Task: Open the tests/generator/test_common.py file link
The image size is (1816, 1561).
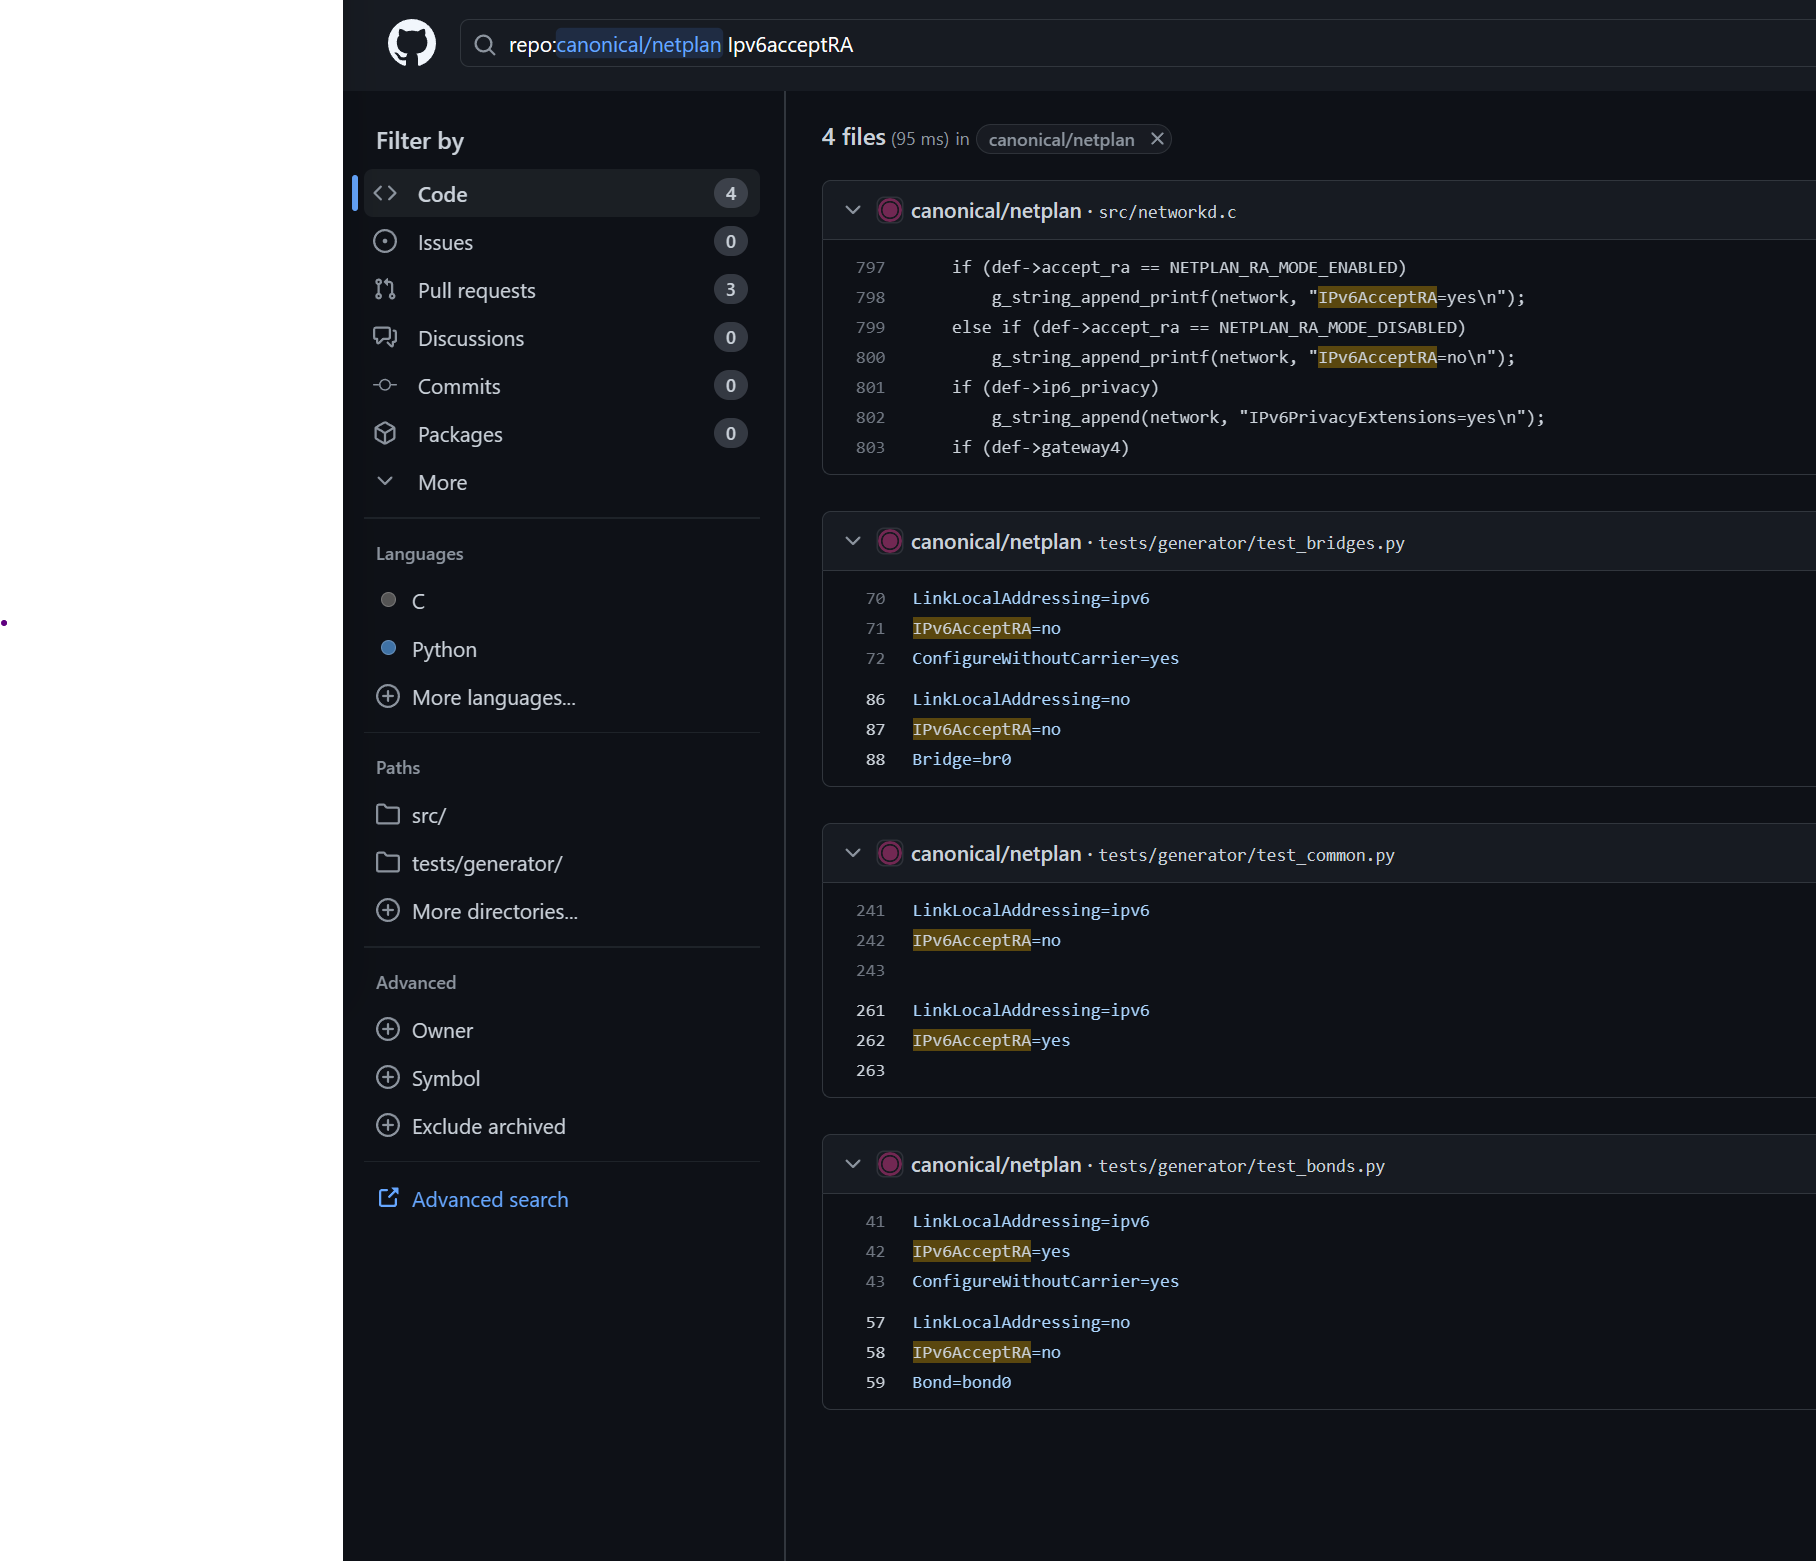Action: tap(1246, 855)
